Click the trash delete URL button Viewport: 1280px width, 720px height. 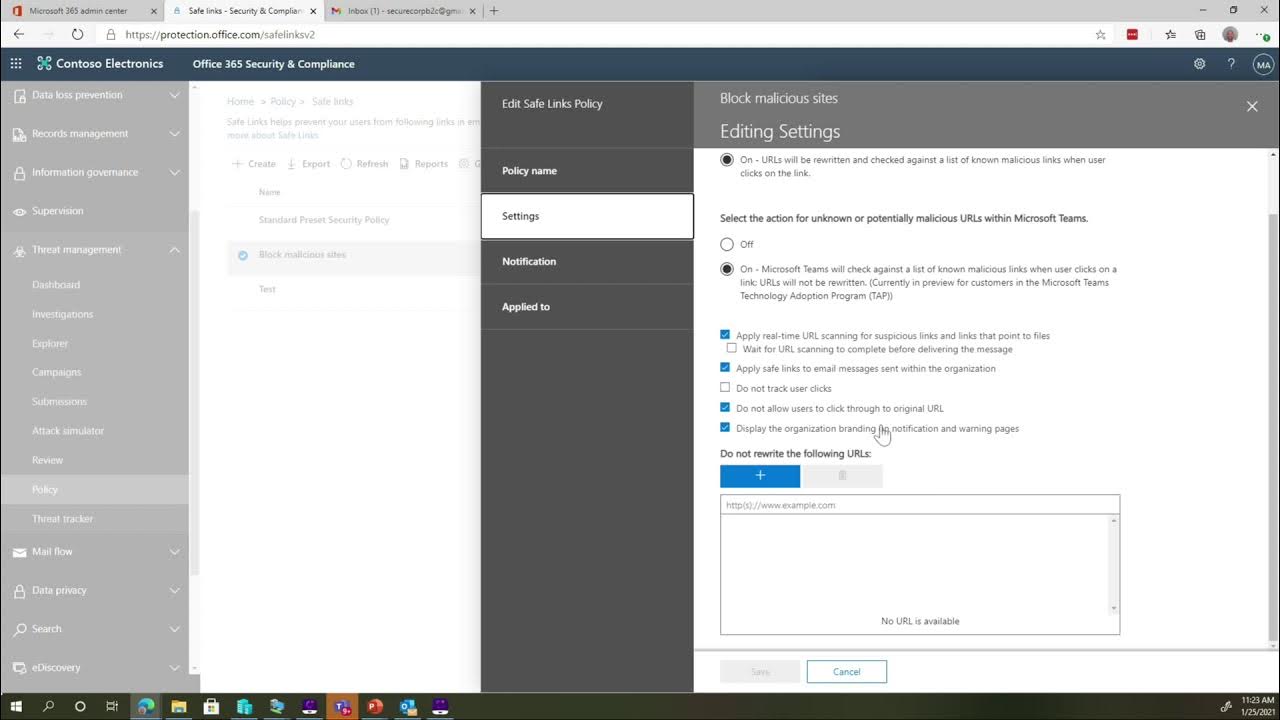(x=842, y=476)
